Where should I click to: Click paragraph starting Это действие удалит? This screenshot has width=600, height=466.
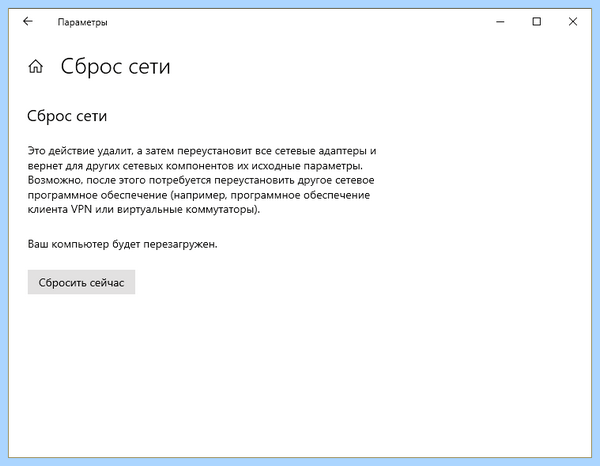point(202,180)
